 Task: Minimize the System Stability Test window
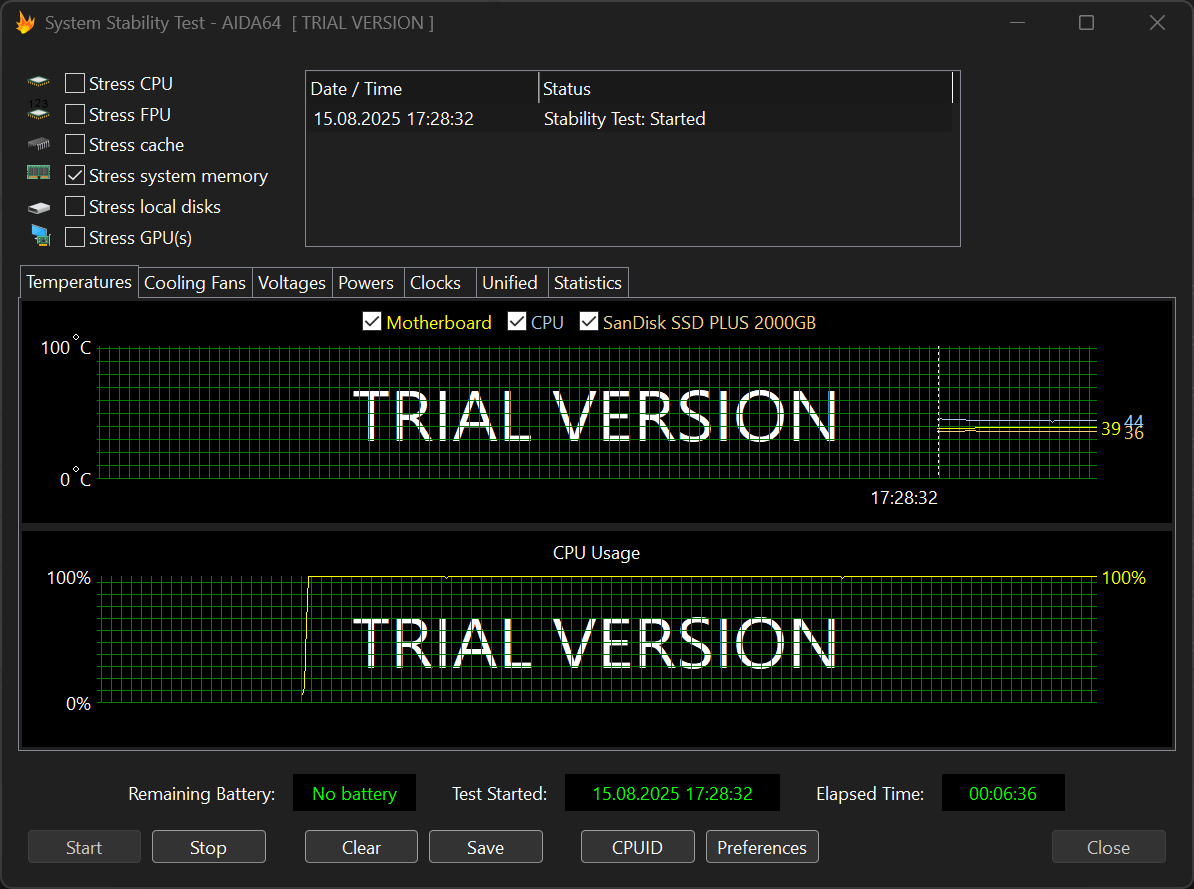[x=1017, y=23]
